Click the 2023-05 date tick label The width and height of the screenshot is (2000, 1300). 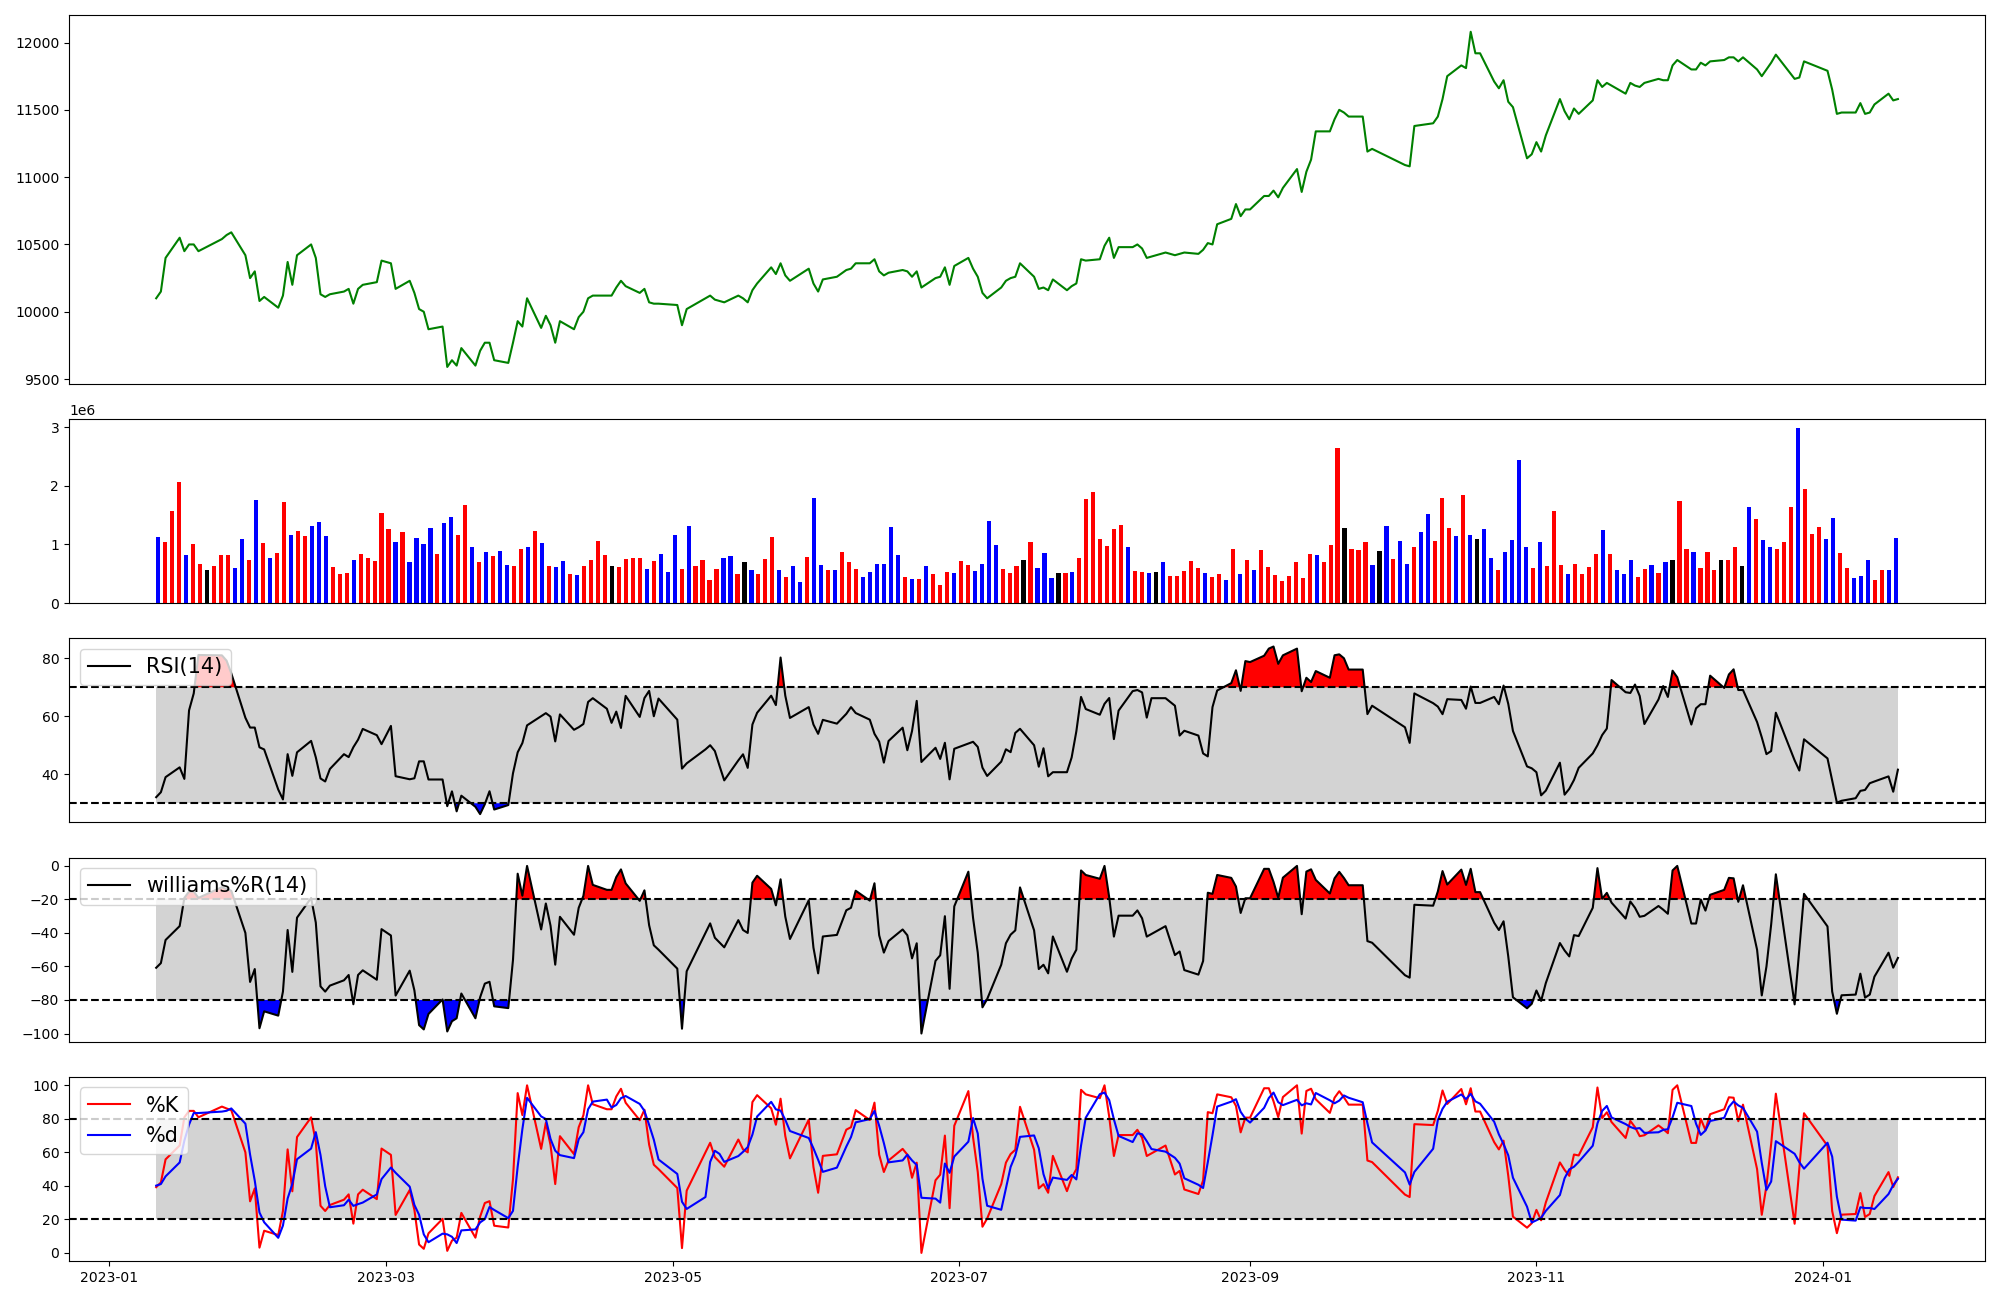click(673, 1277)
